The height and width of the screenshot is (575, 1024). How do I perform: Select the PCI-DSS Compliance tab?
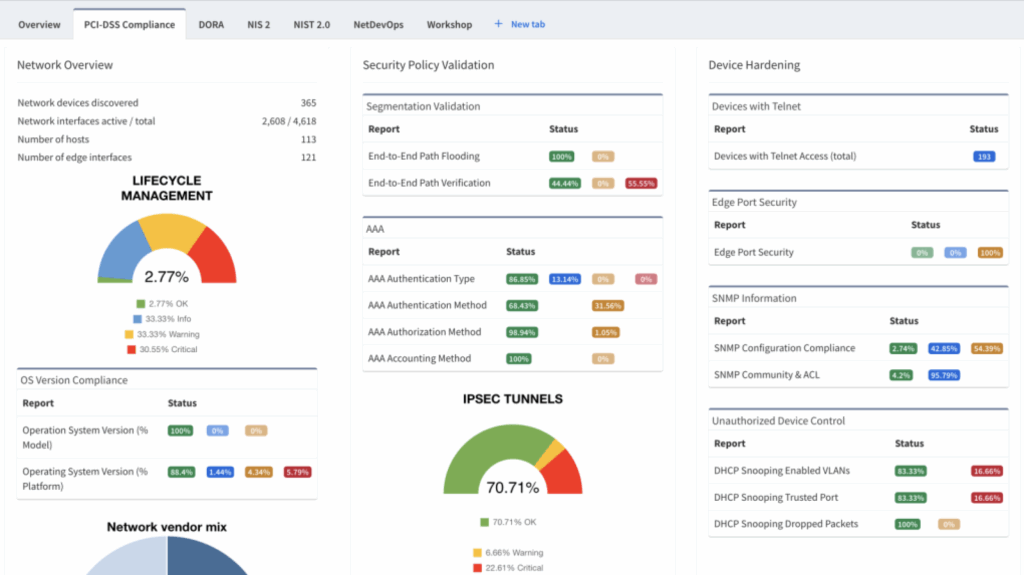pos(129,24)
